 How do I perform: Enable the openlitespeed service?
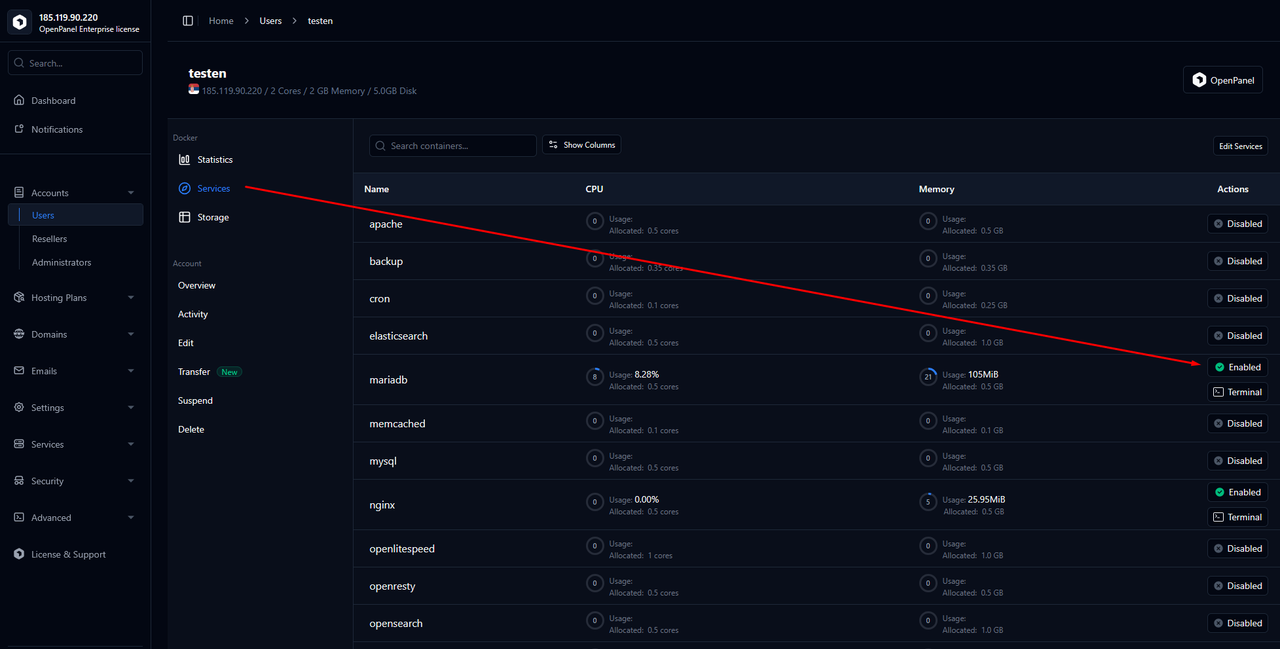point(1237,549)
